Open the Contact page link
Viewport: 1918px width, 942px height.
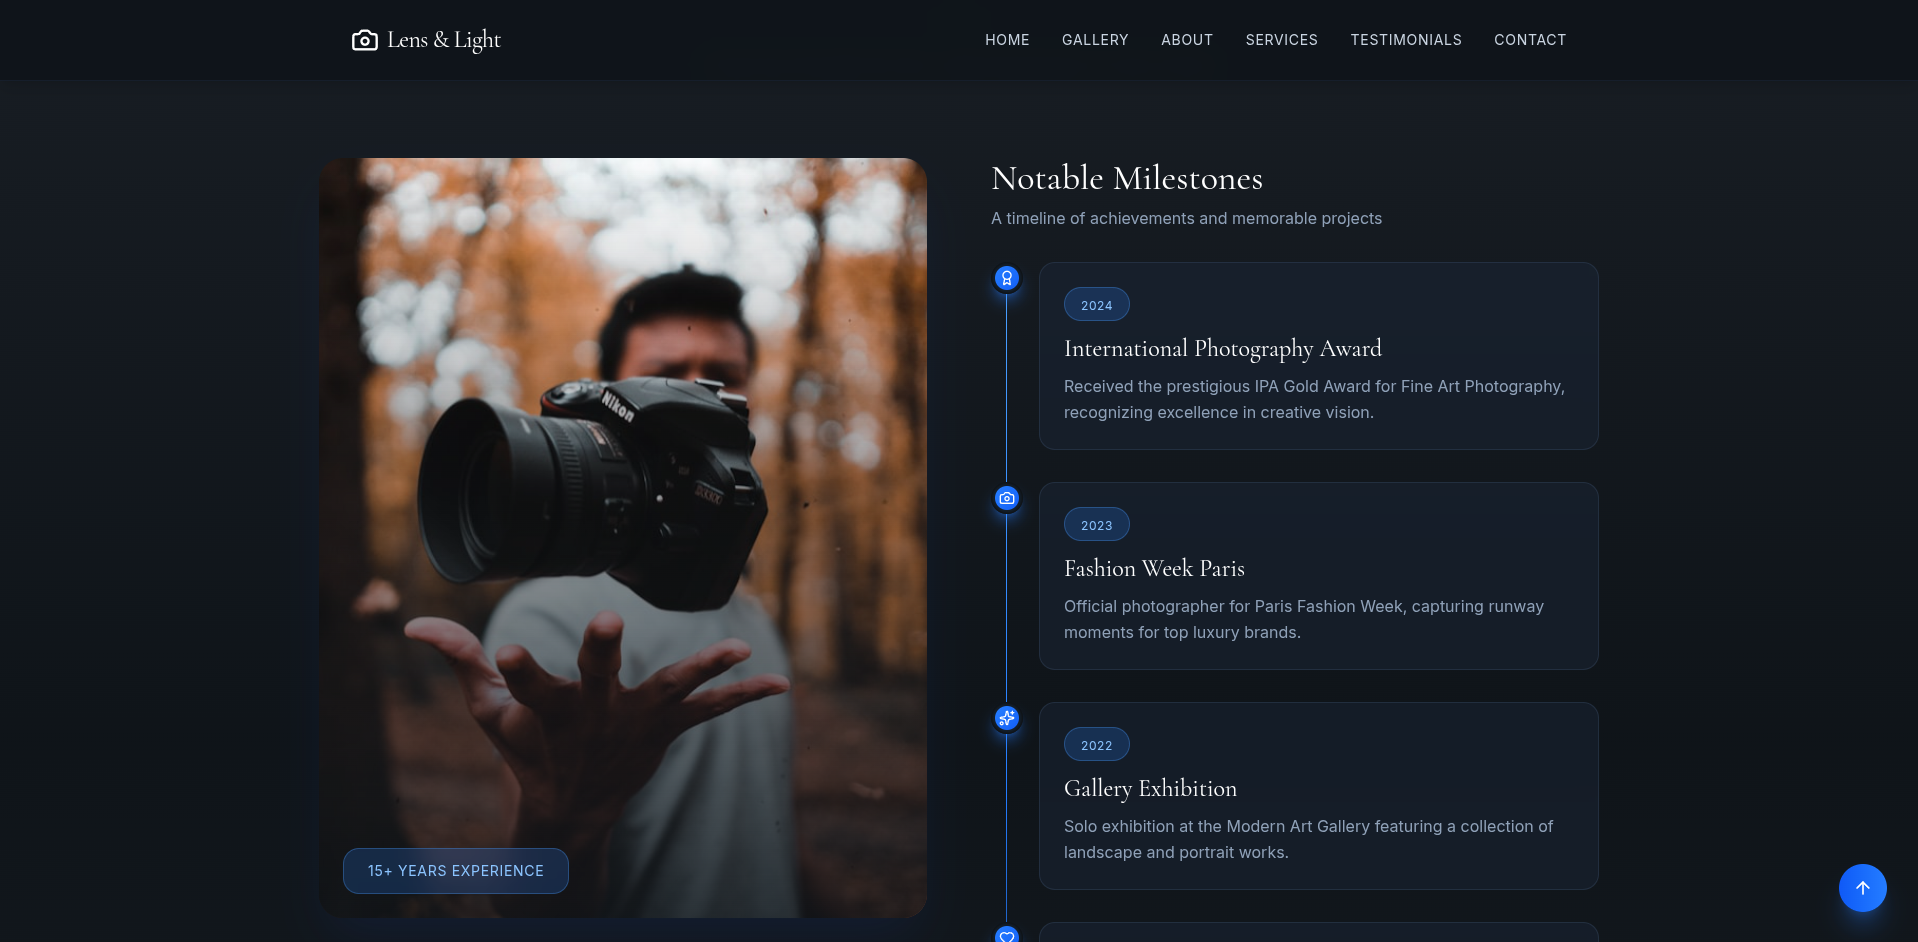tap(1529, 40)
